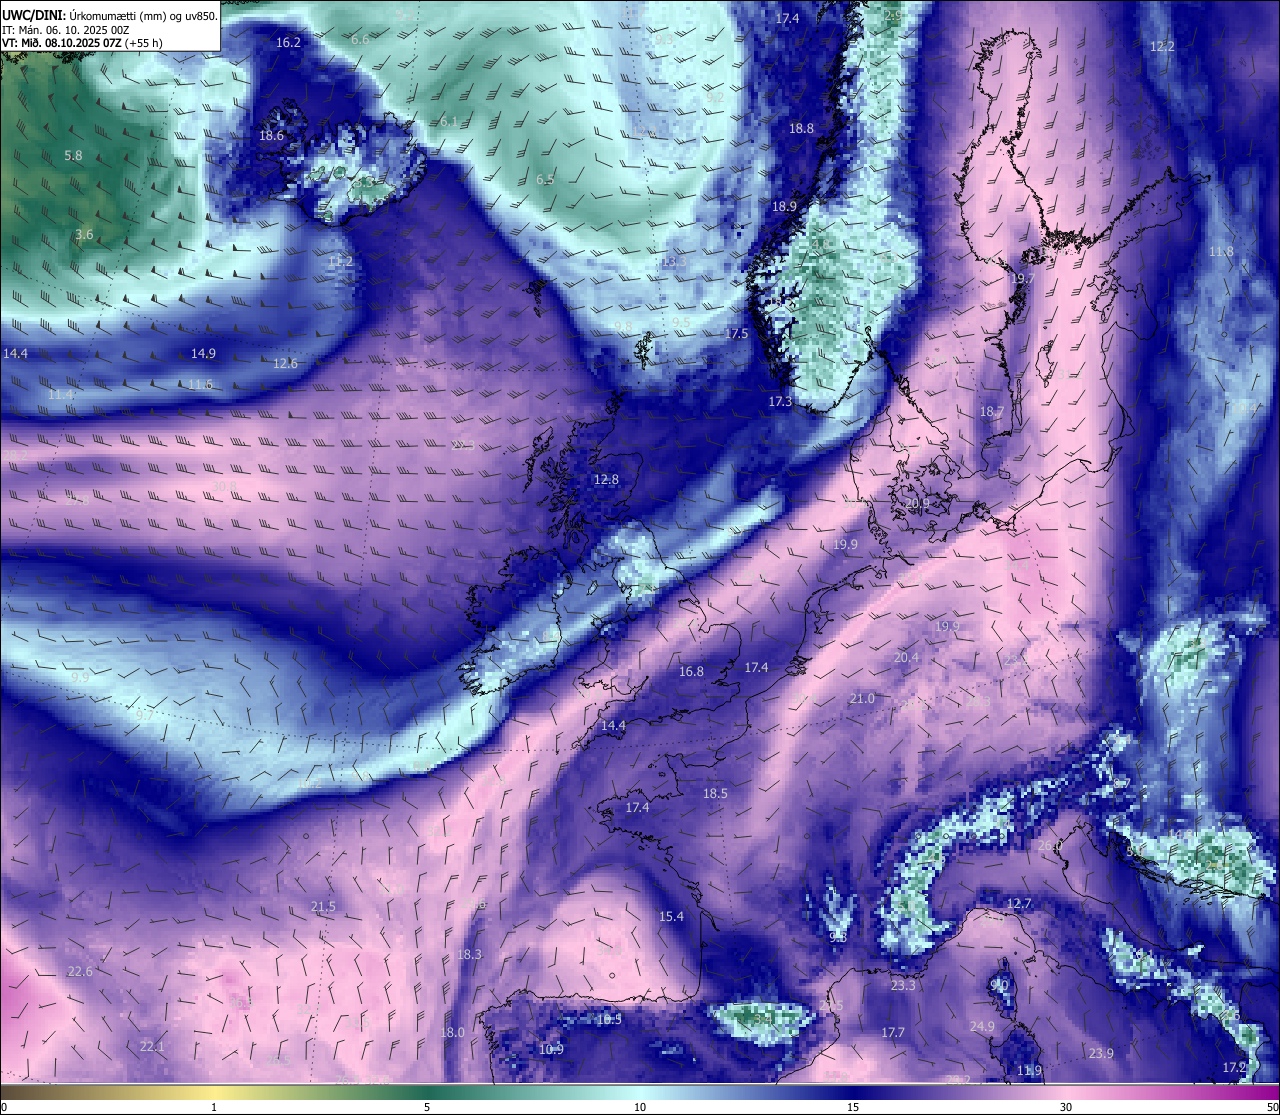Click the map value 18.0
The width and height of the screenshot is (1280, 1115).
pyautogui.click(x=452, y=1032)
